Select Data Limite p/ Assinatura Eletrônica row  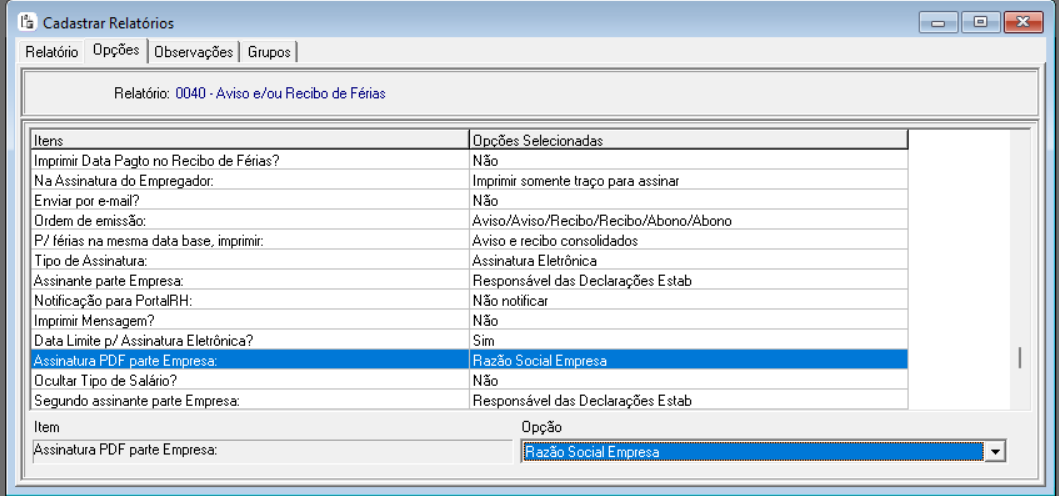click(250, 341)
